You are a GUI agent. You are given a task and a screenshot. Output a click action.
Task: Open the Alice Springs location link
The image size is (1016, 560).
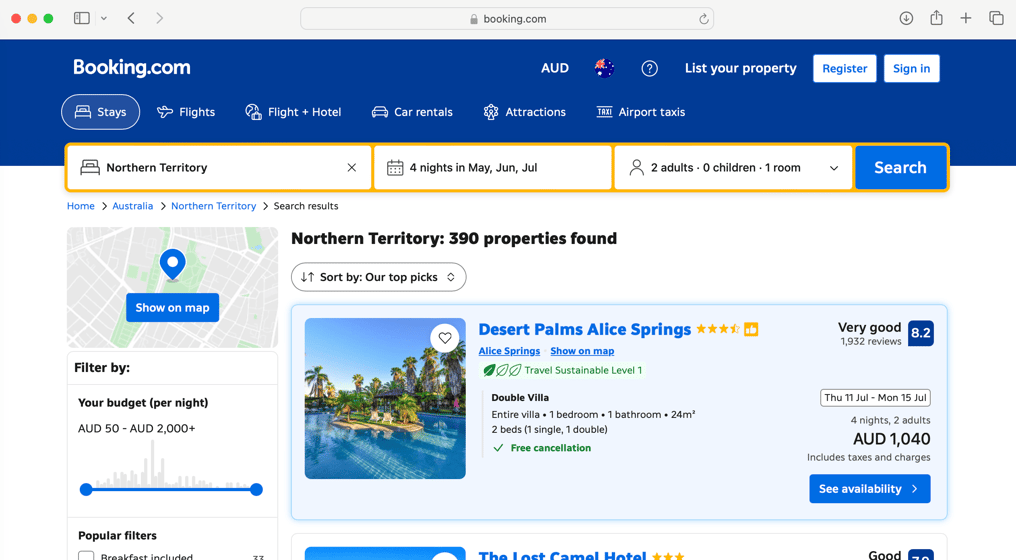point(509,351)
